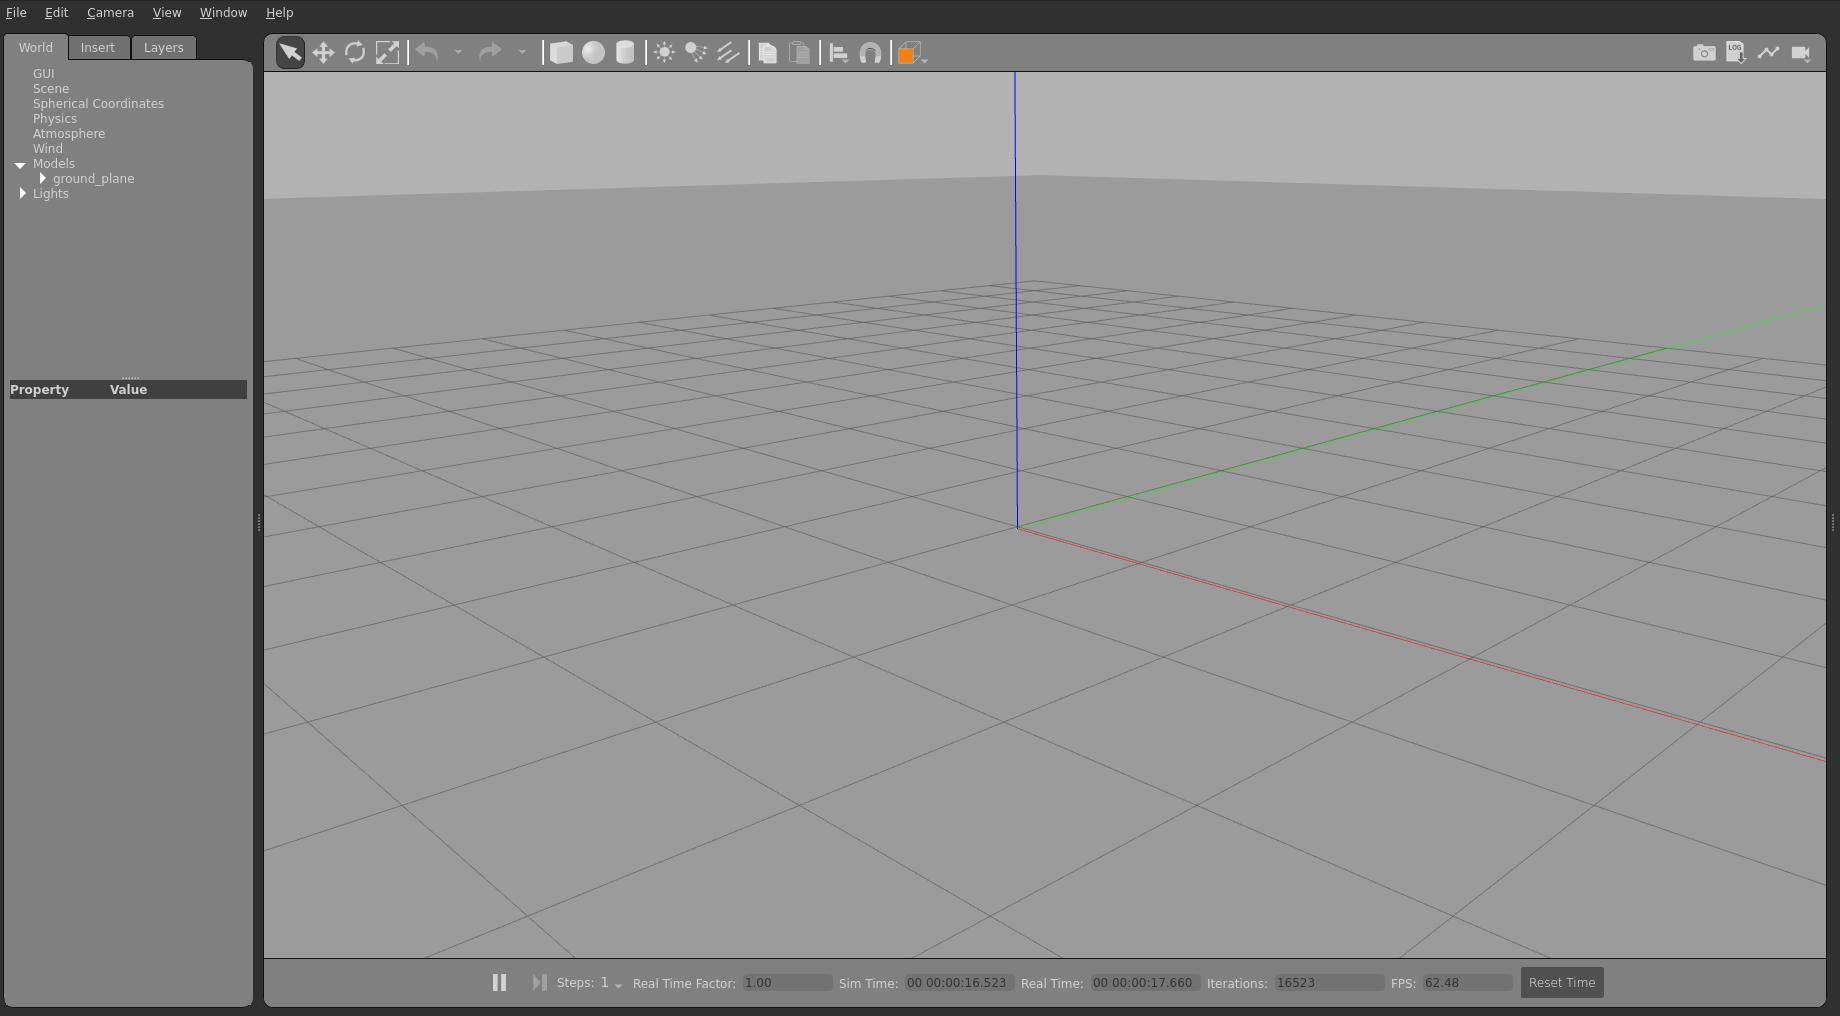
Task: Add a spot light
Action: (696, 53)
